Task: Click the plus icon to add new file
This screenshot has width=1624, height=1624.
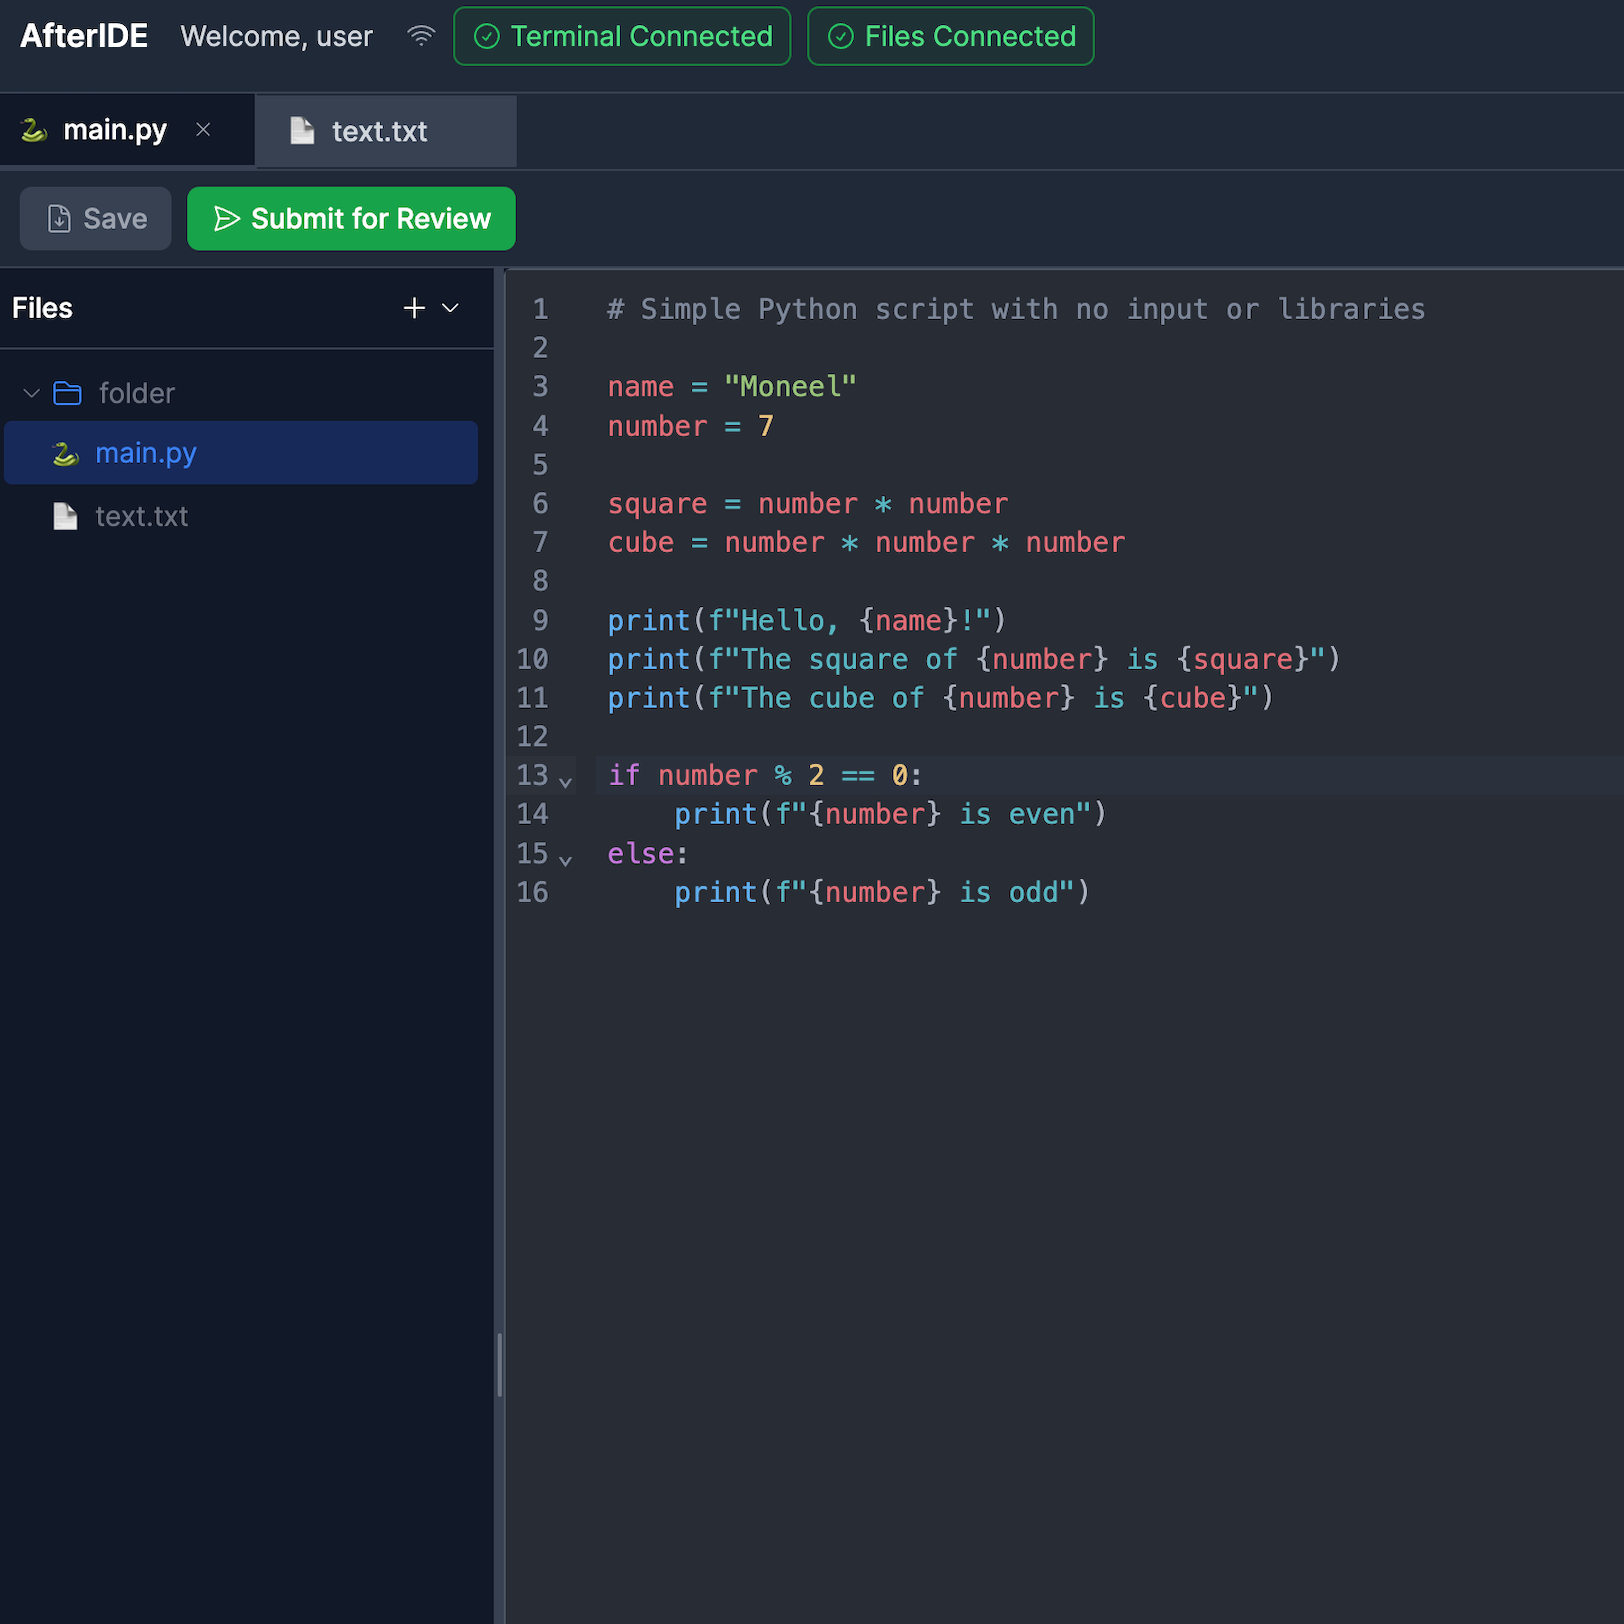Action: pos(414,308)
